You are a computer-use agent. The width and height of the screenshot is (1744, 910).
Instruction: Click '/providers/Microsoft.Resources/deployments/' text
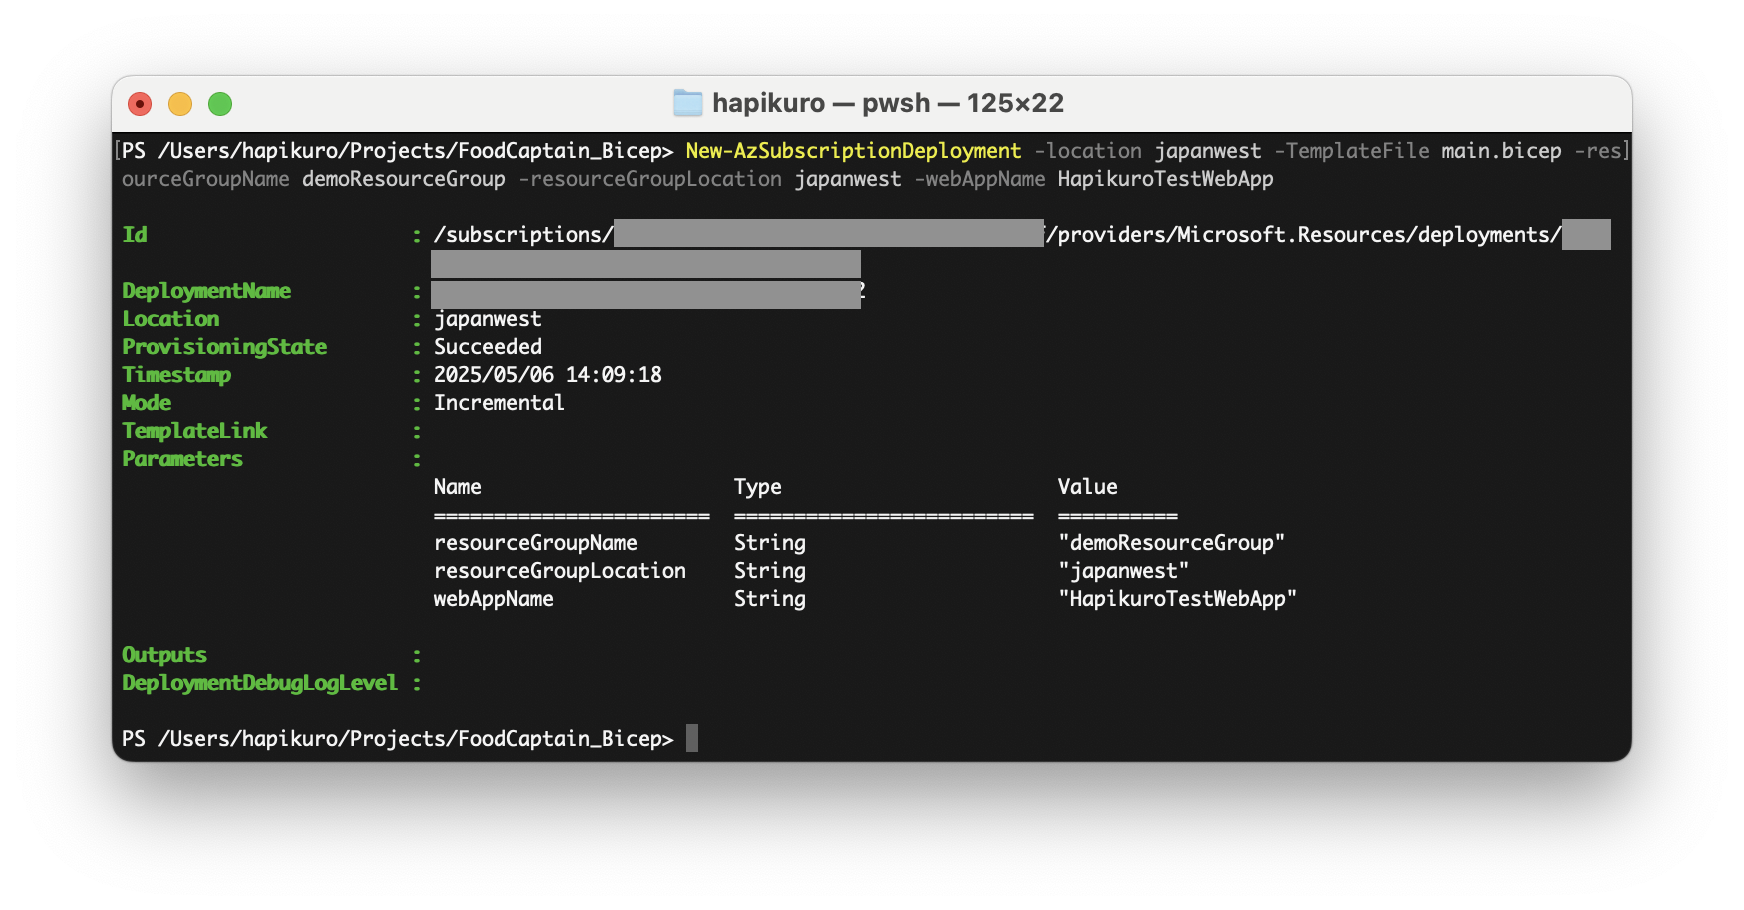click(1303, 235)
